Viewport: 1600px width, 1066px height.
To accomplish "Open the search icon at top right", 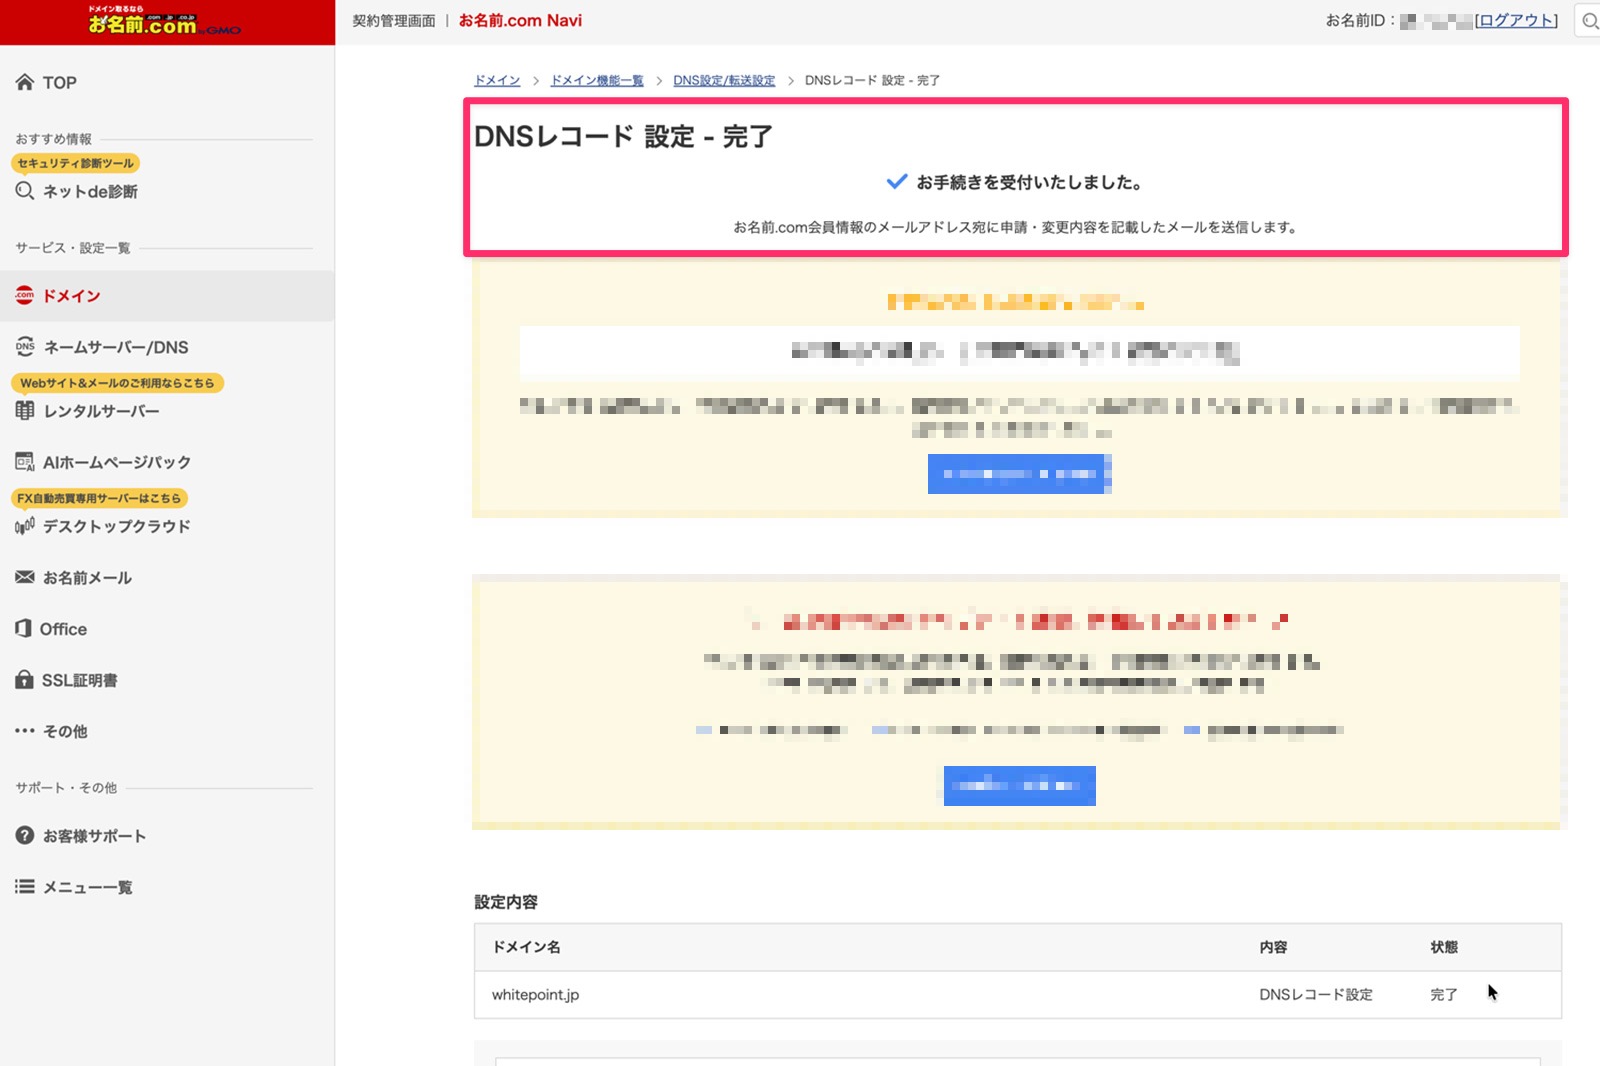I will (1589, 21).
